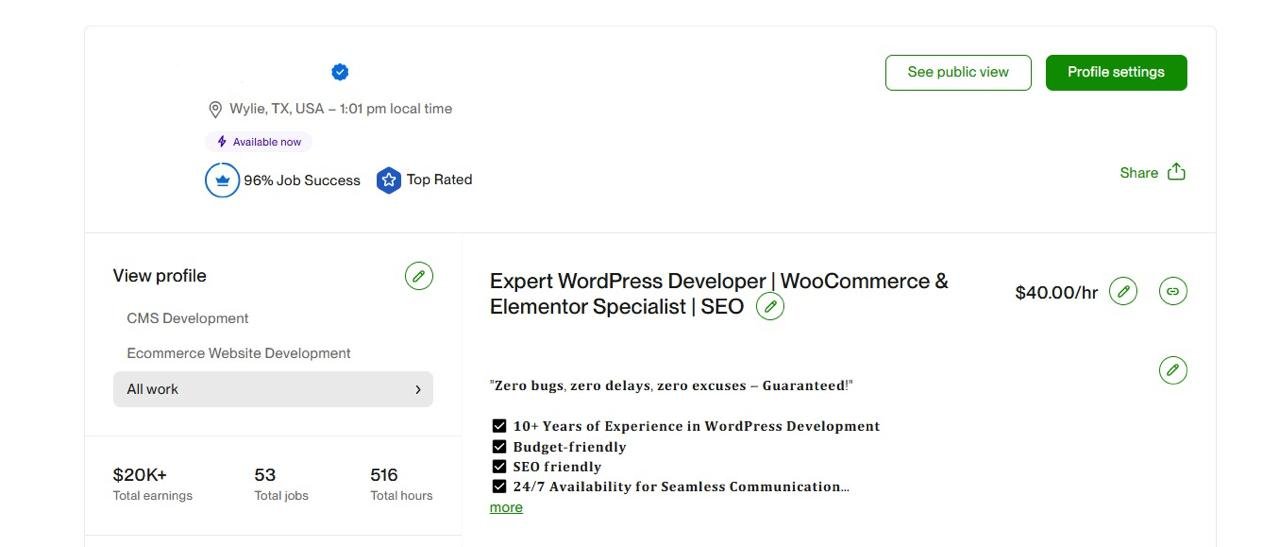Click the lightning bolt Available now badge

point(259,142)
